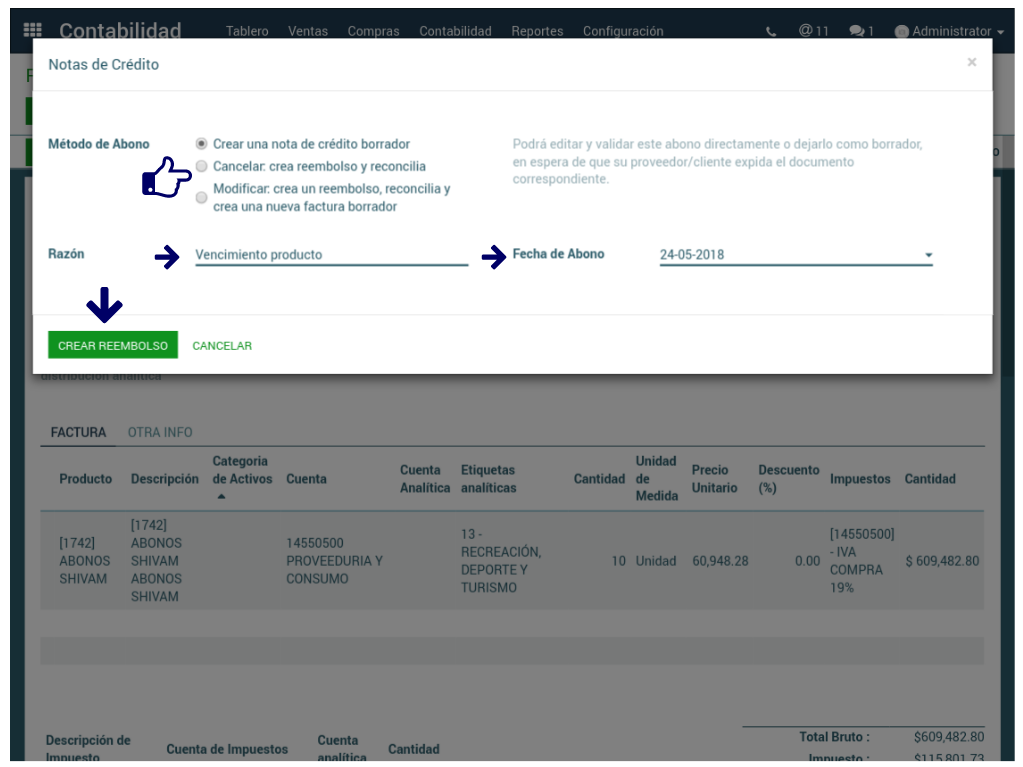Screen dimensions: 1023x767
Task: Click the Razón text input field
Action: [331, 255]
